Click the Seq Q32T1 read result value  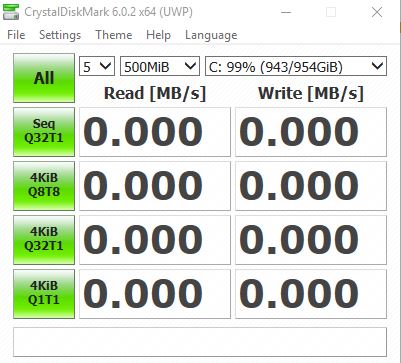pos(155,132)
